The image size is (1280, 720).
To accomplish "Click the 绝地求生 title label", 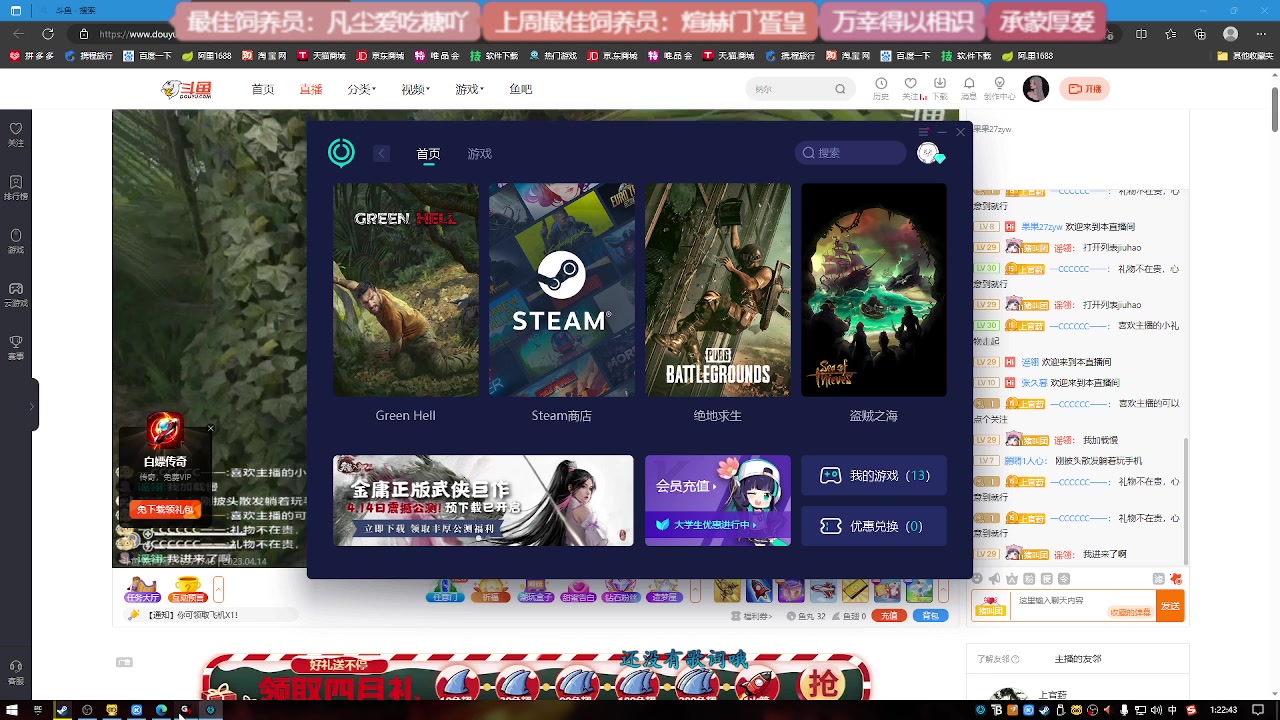I will (x=717, y=415).
